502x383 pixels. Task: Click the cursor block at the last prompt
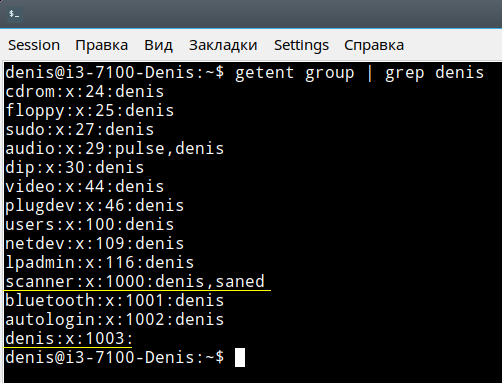point(240,357)
